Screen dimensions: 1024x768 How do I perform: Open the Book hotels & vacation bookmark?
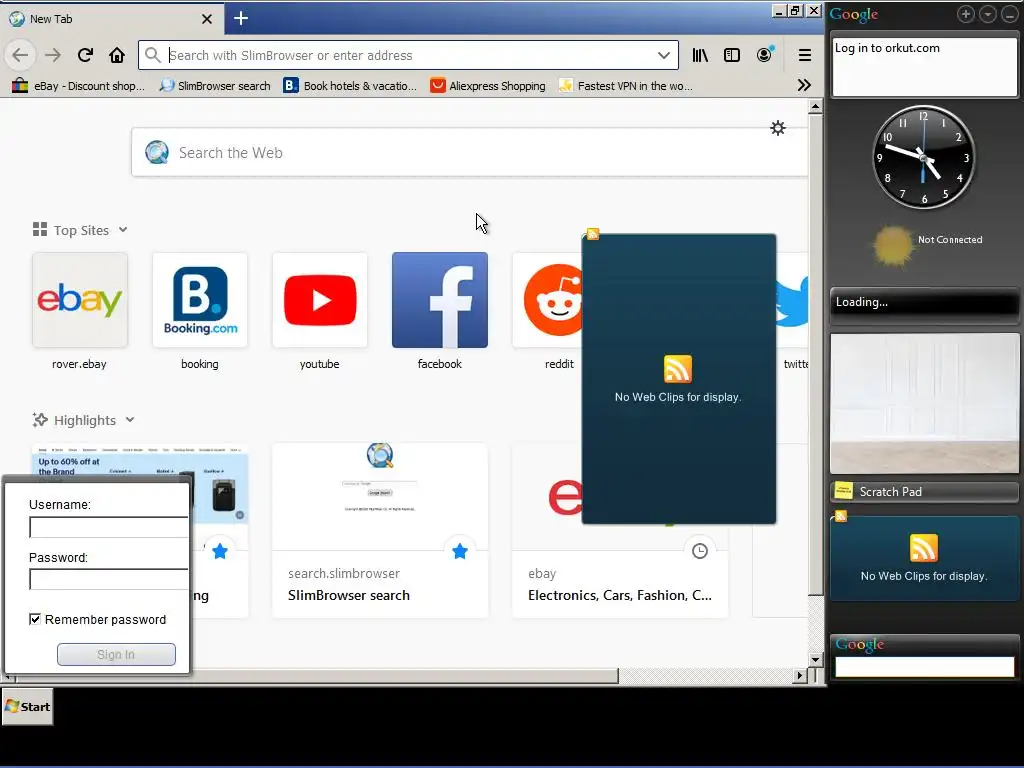point(350,86)
